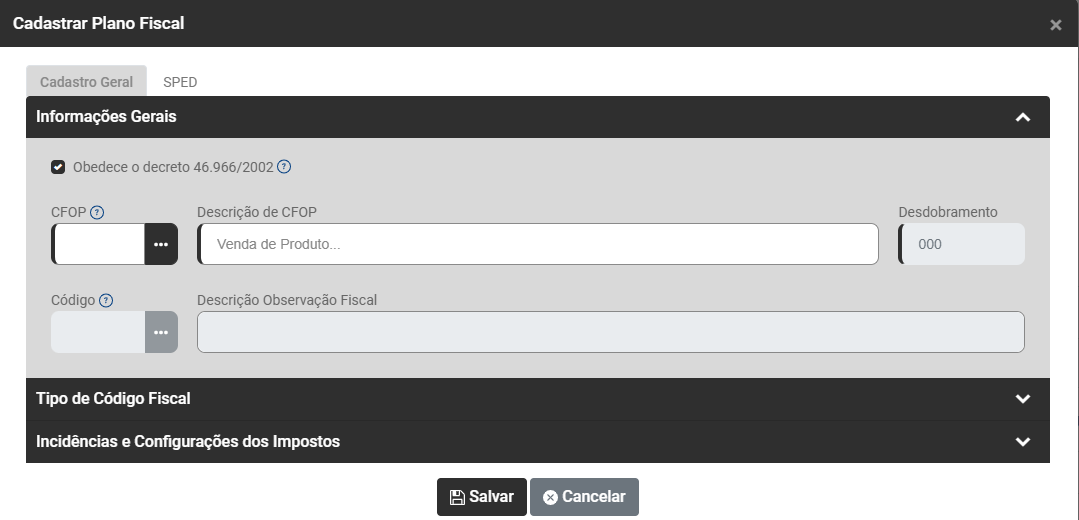Select the Cadastro Geral tab
Screen dimensions: 1079x520
(86, 82)
